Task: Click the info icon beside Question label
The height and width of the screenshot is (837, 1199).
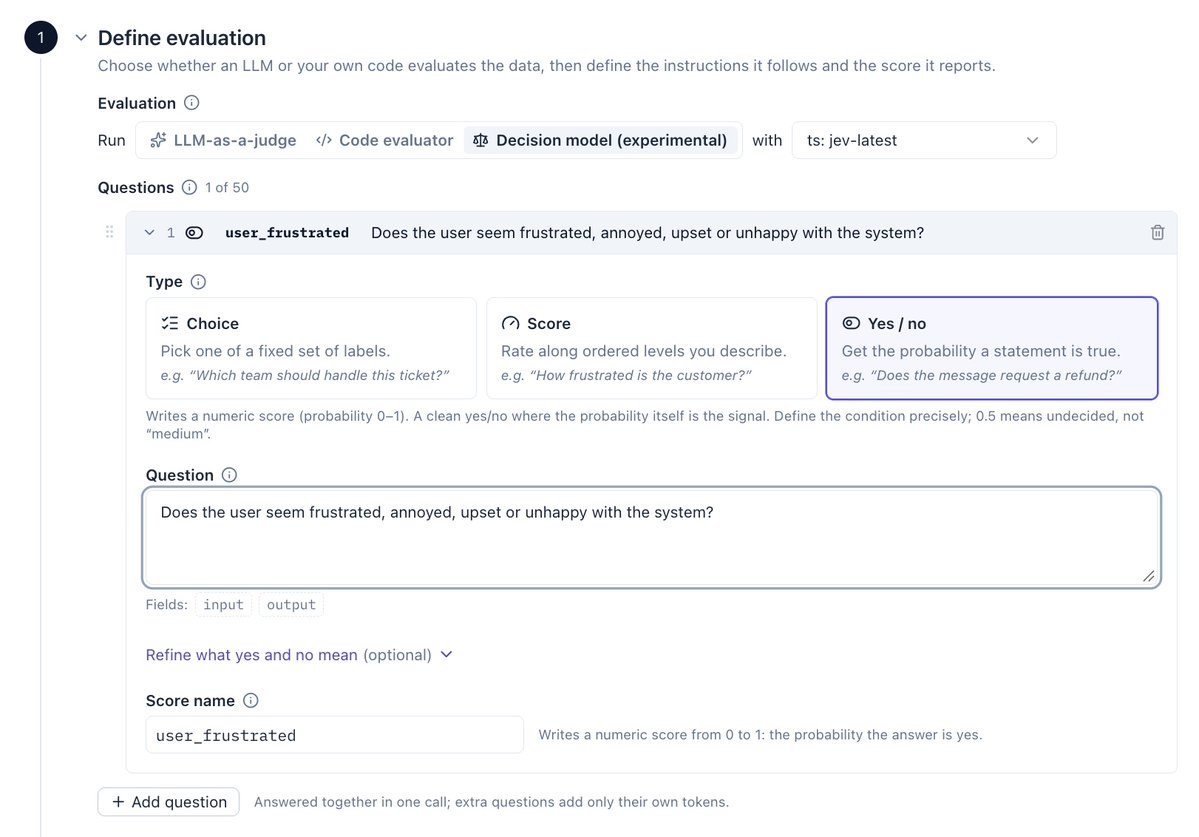Action: tap(229, 475)
